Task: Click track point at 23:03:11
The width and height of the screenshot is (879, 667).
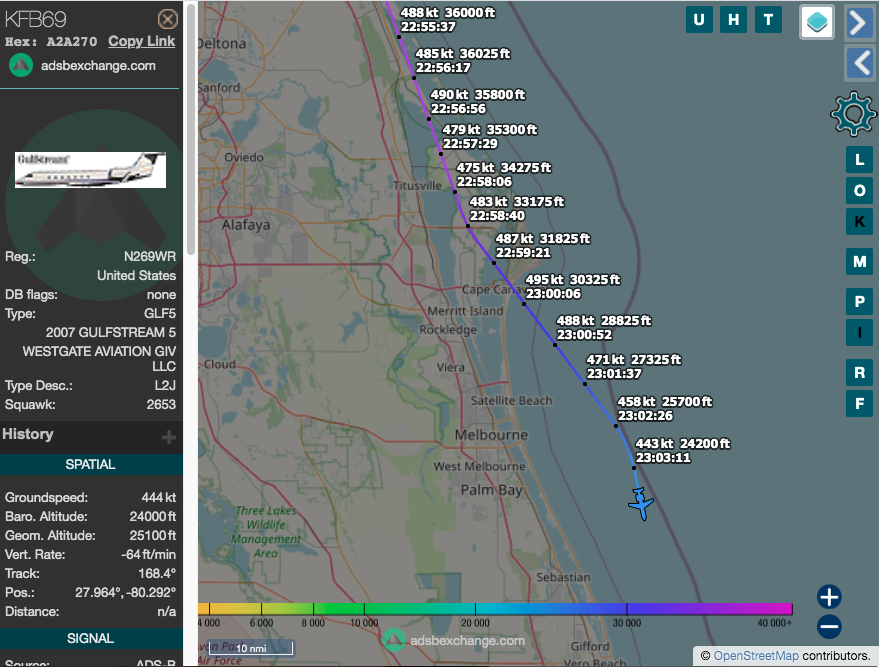Action: click(634, 468)
